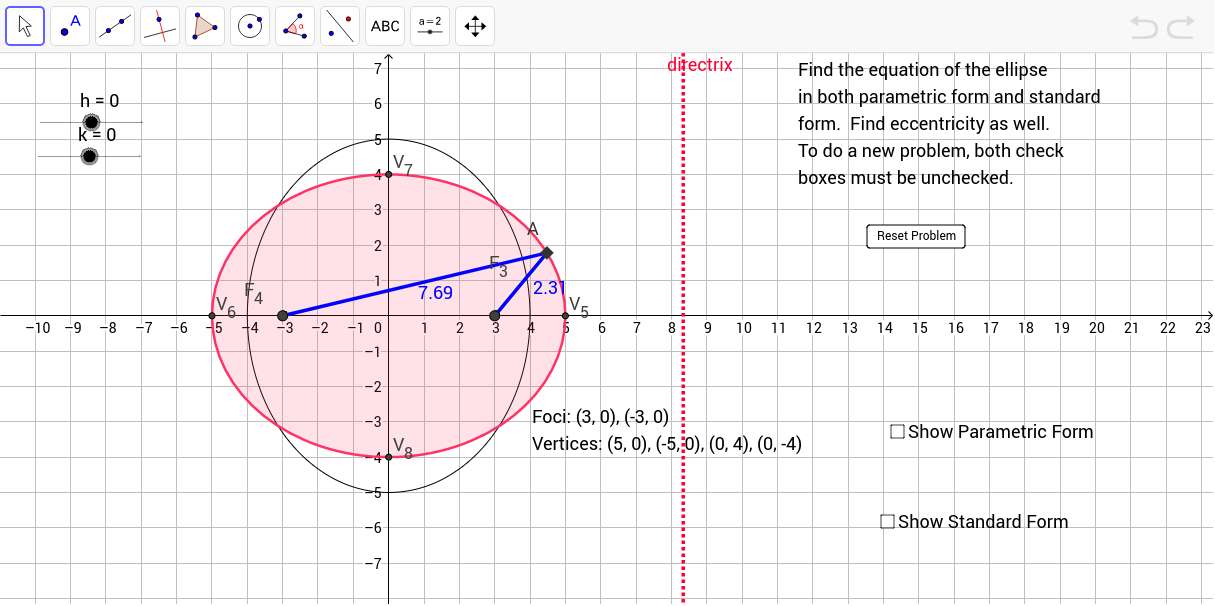
Task: Select the Move arrow tool
Action: 26,26
